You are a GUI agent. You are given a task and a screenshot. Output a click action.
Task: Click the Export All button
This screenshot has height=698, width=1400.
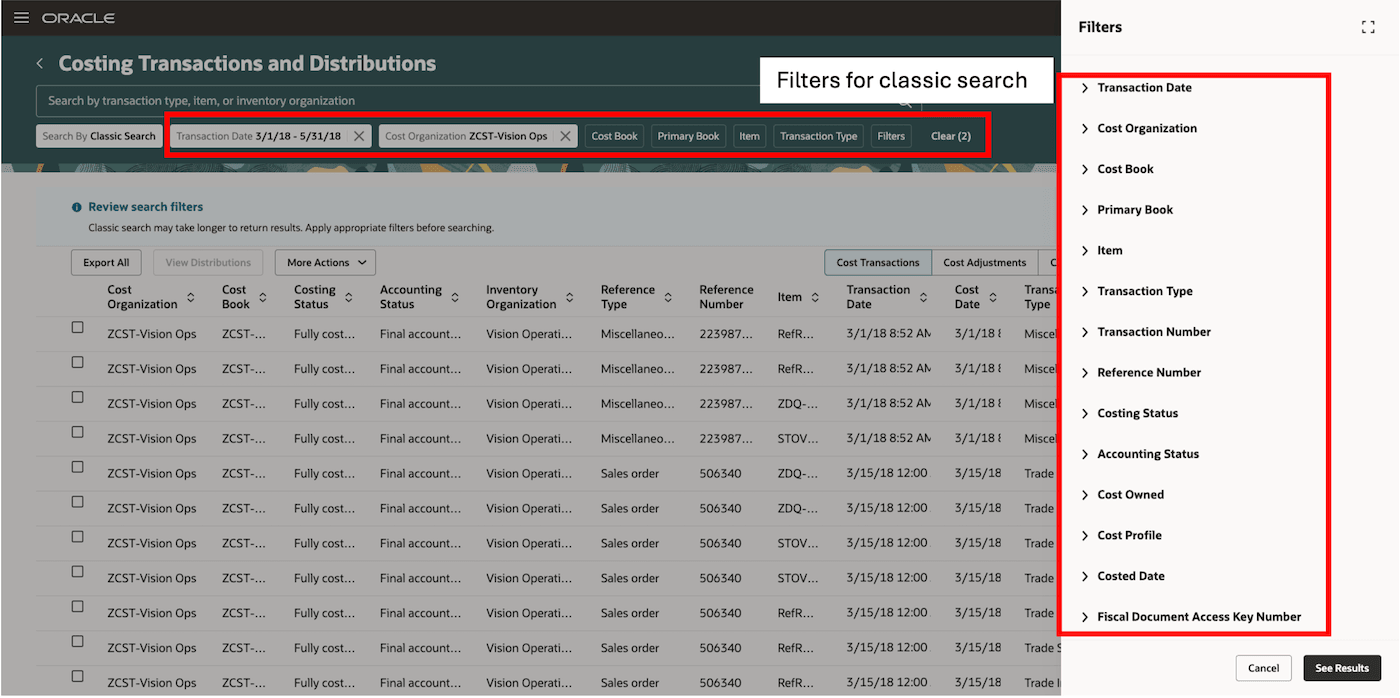coord(106,263)
